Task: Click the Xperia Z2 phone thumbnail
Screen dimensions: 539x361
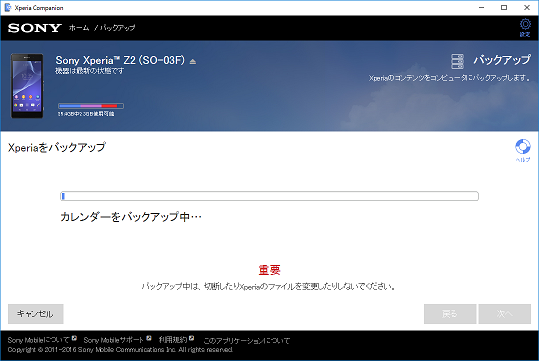Action: 27,86
